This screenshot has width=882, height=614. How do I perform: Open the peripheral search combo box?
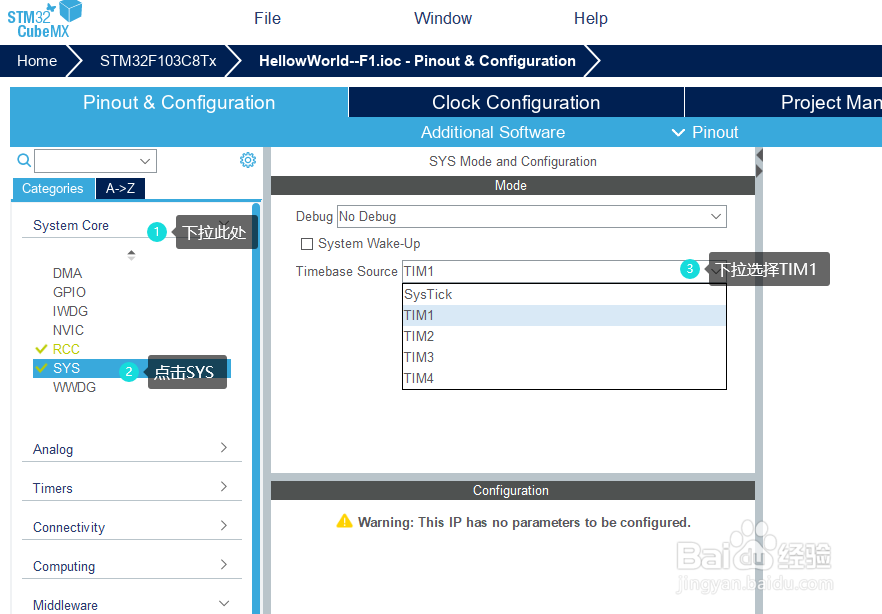click(95, 161)
